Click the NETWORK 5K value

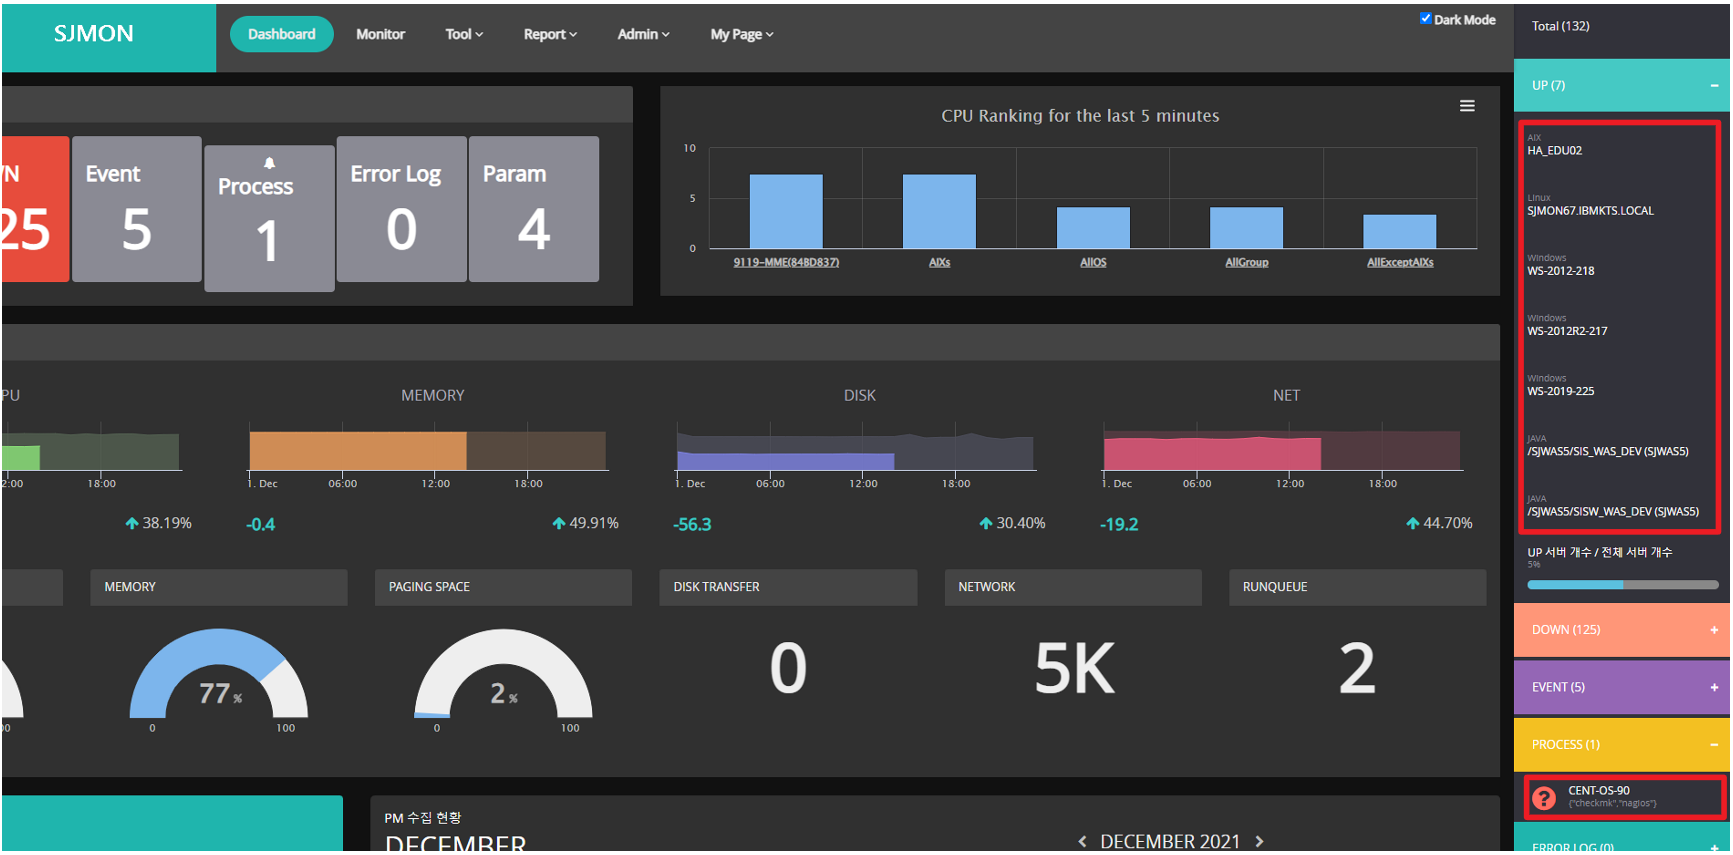pyautogui.click(x=1074, y=668)
